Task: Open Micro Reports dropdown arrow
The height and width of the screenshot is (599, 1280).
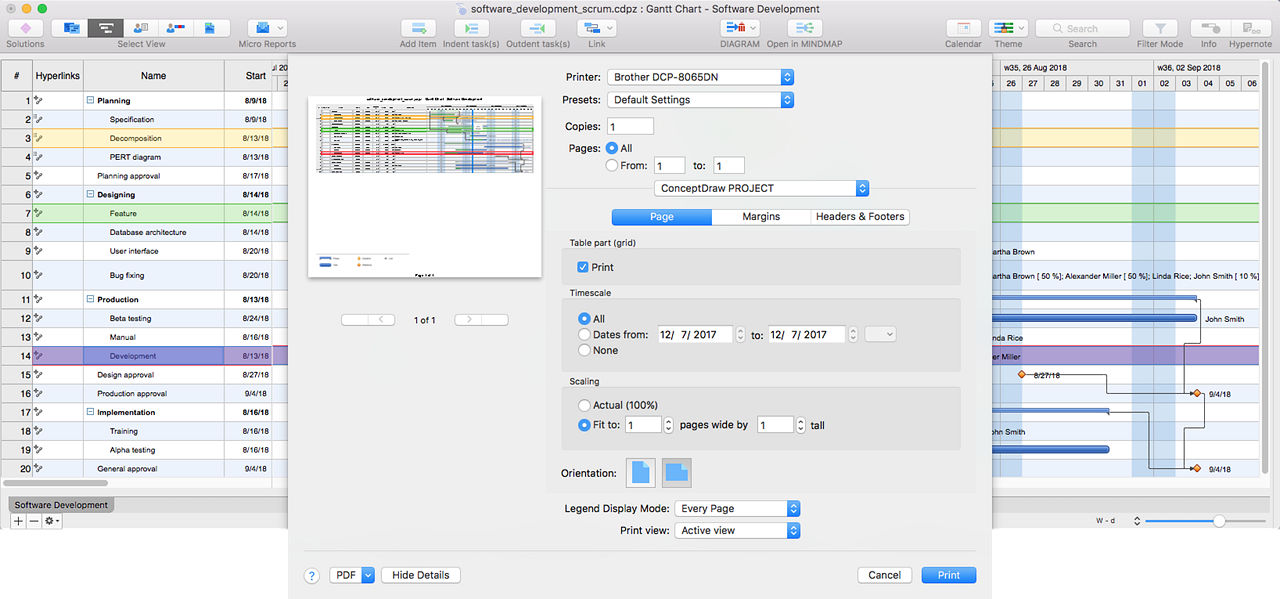Action: point(281,28)
